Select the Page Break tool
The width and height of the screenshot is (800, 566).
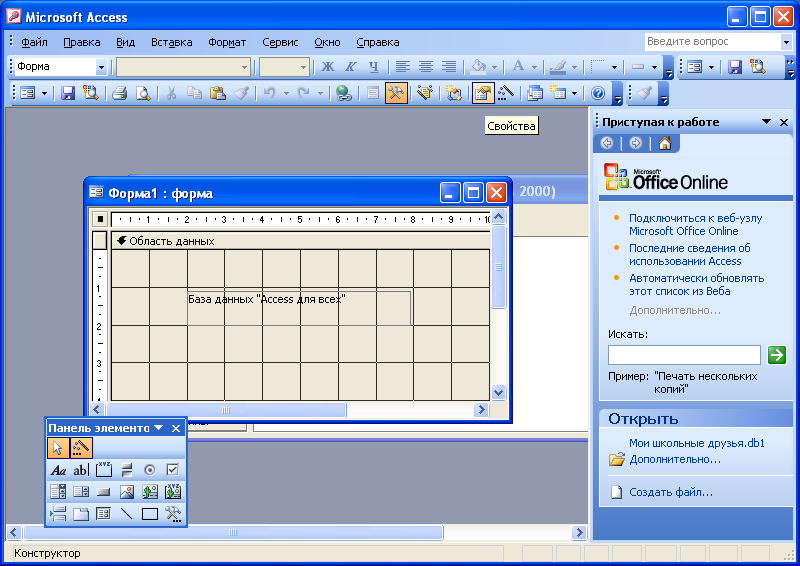pyautogui.click(x=58, y=513)
